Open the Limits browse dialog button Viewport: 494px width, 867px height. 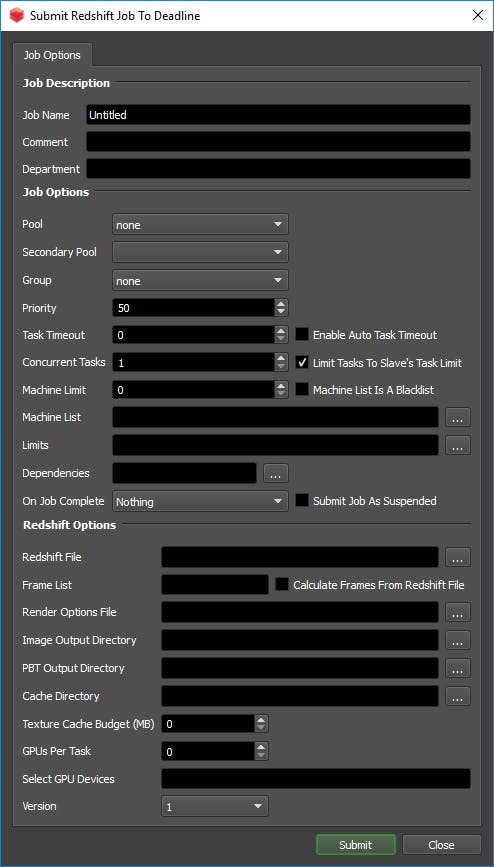click(457, 445)
